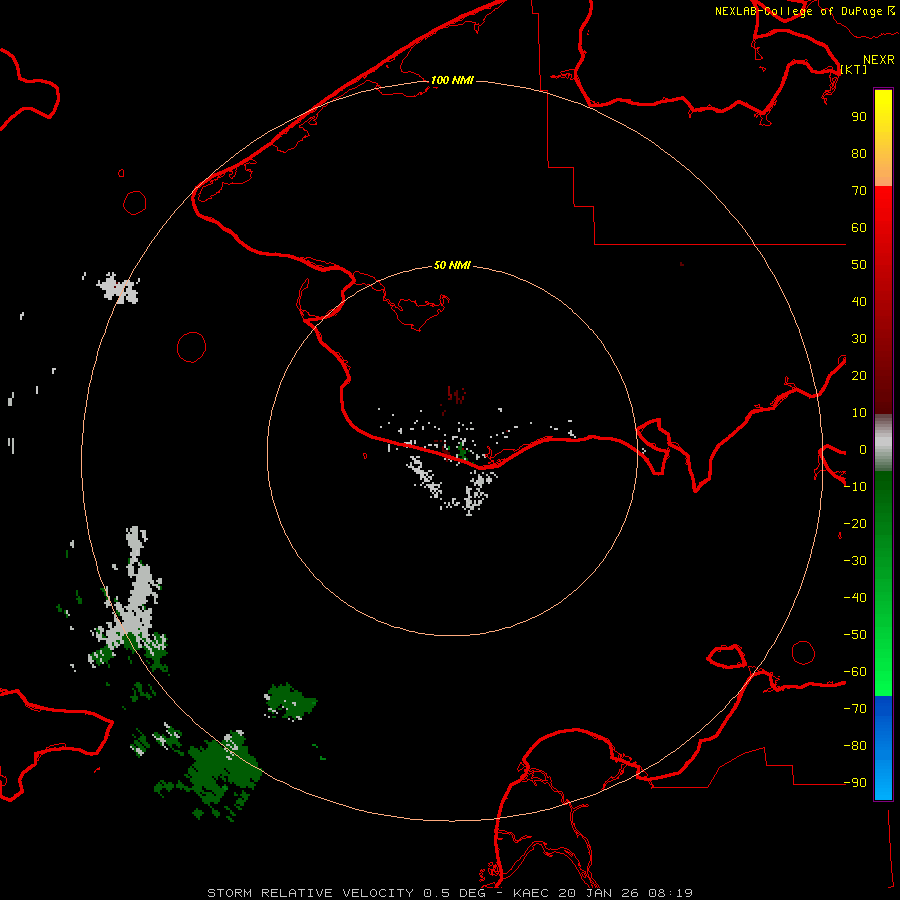Click the "[KT]" units label above the scale
The height and width of the screenshot is (900, 900).
853,69
